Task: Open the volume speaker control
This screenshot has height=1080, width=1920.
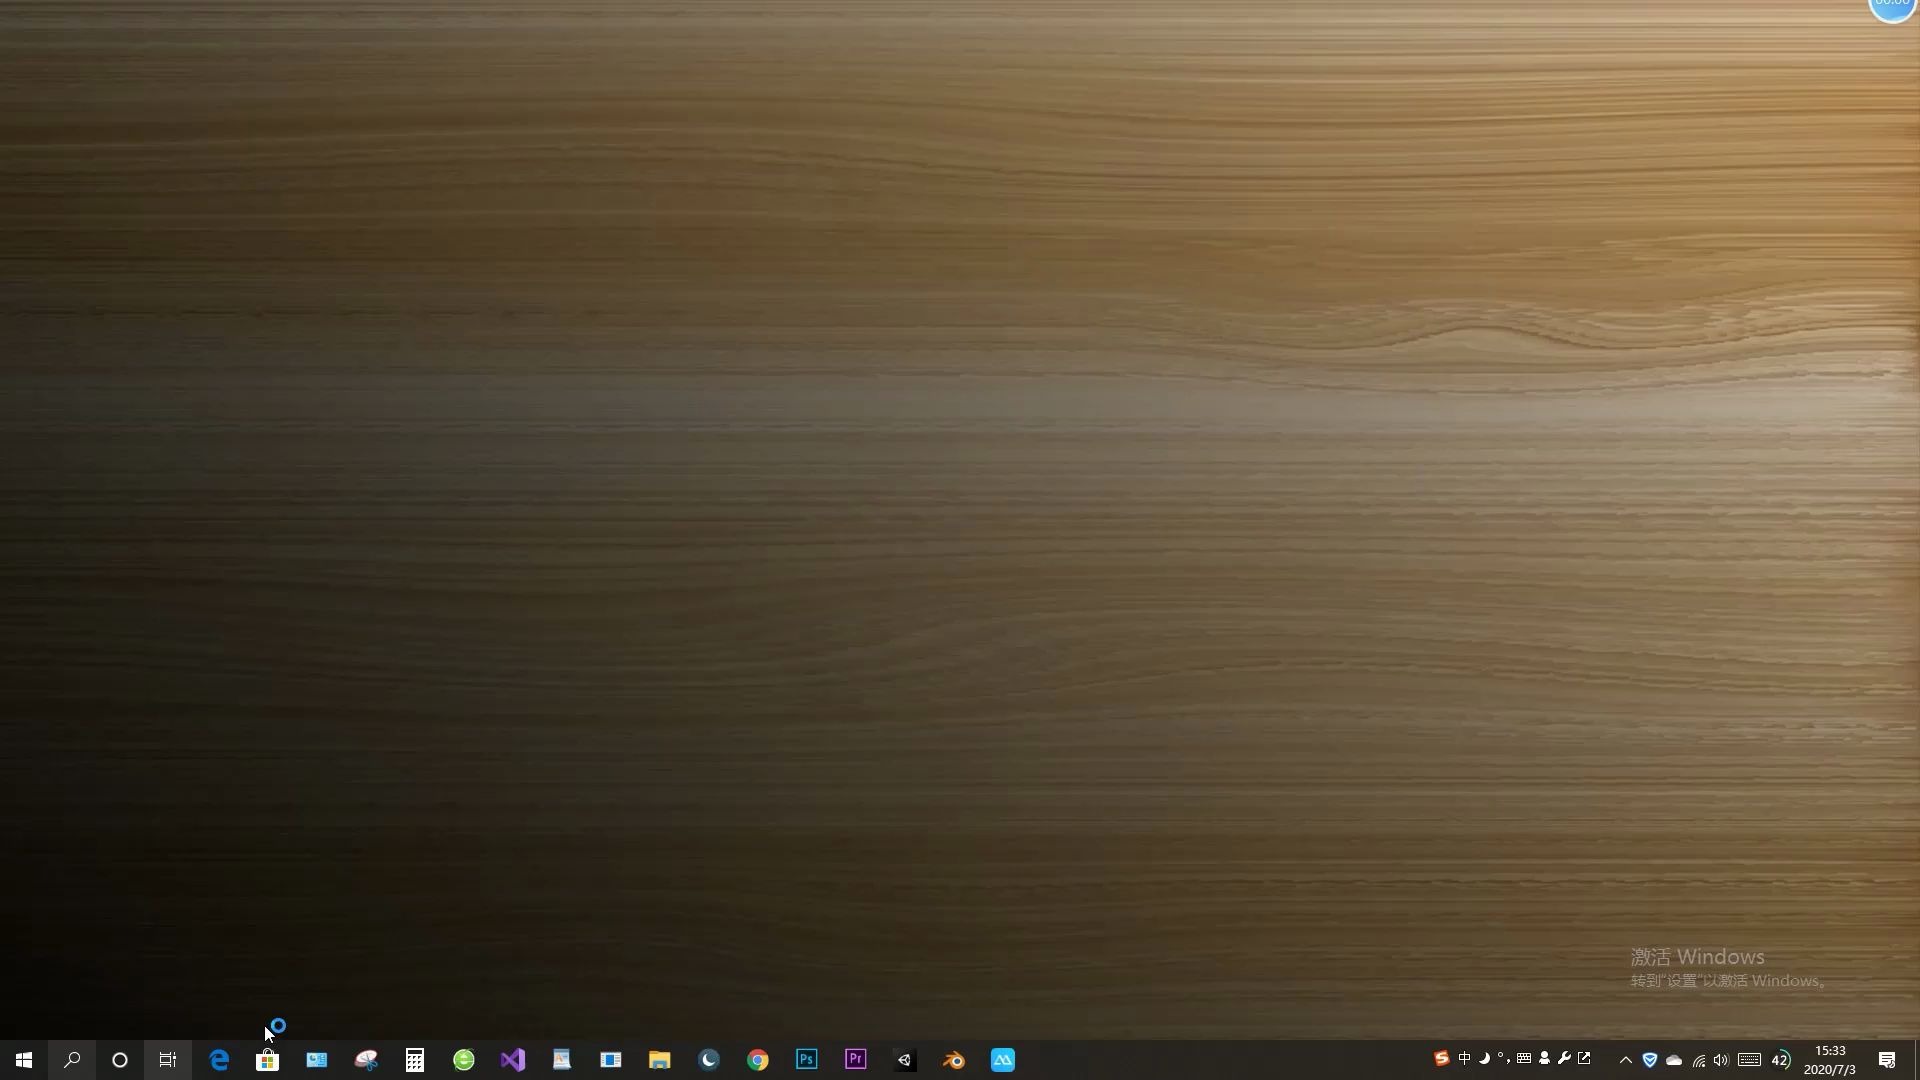Action: (x=1721, y=1060)
